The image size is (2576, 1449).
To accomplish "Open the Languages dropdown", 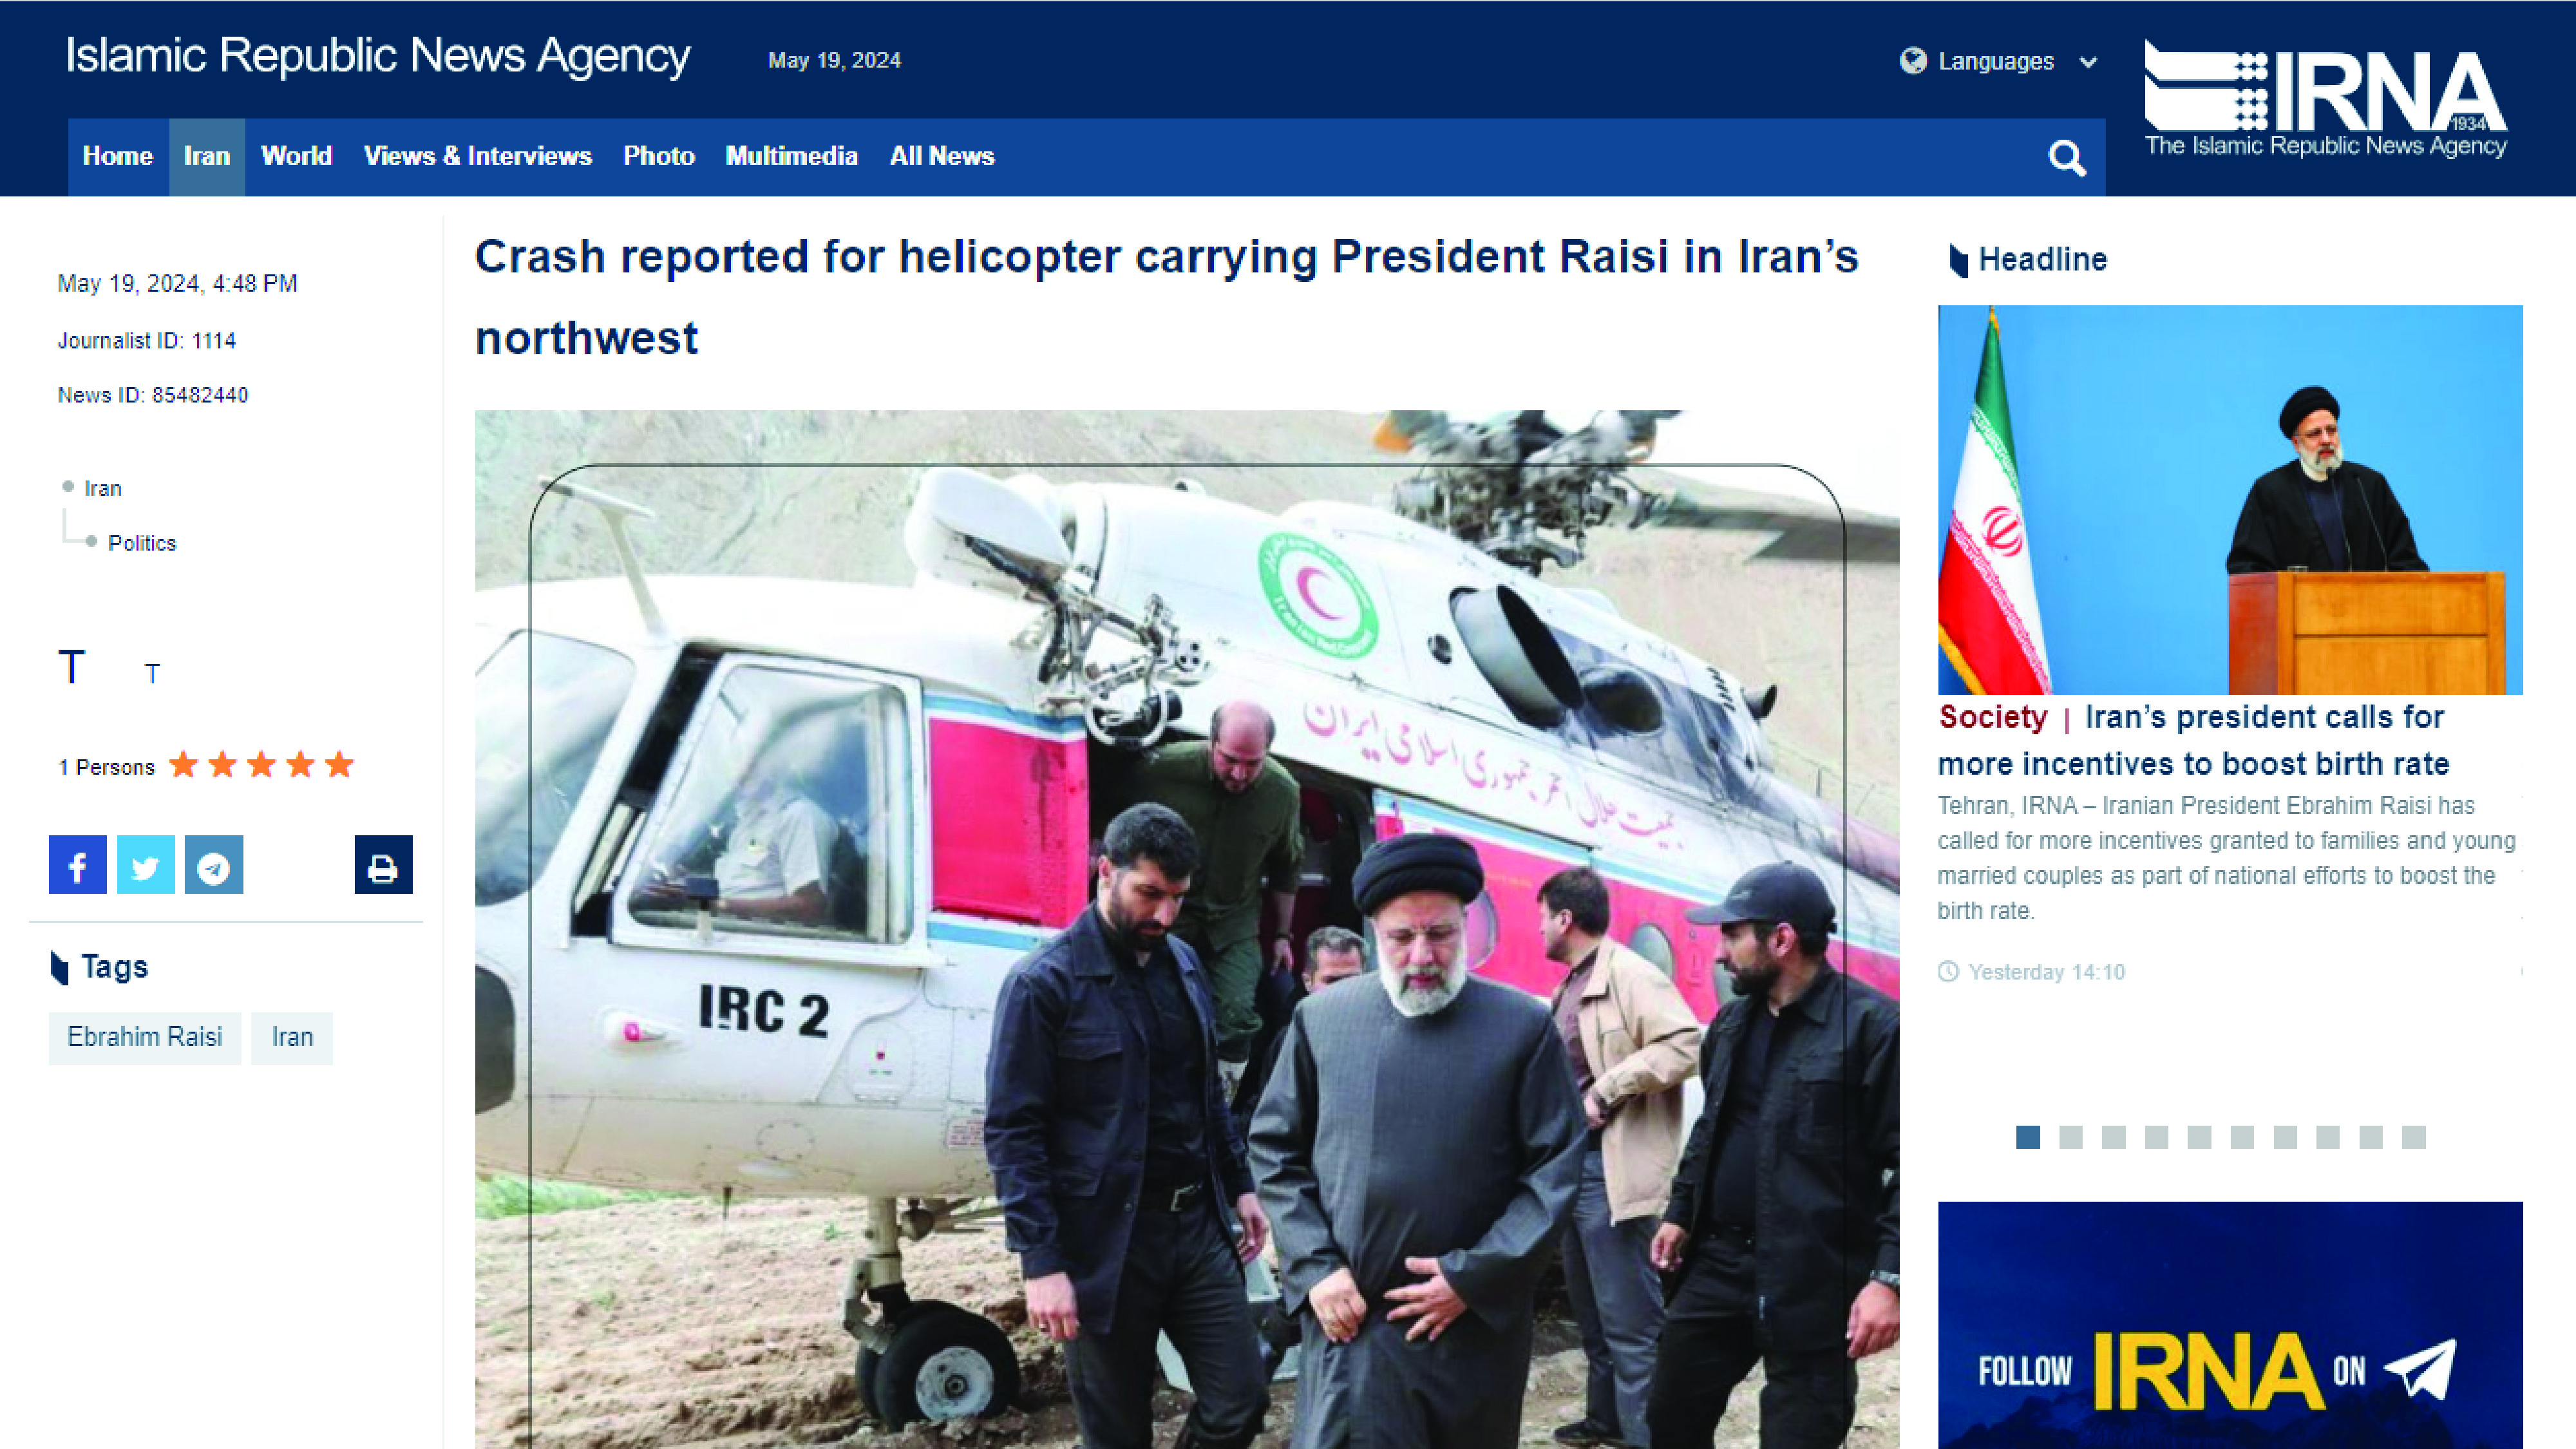I will pos(1997,62).
